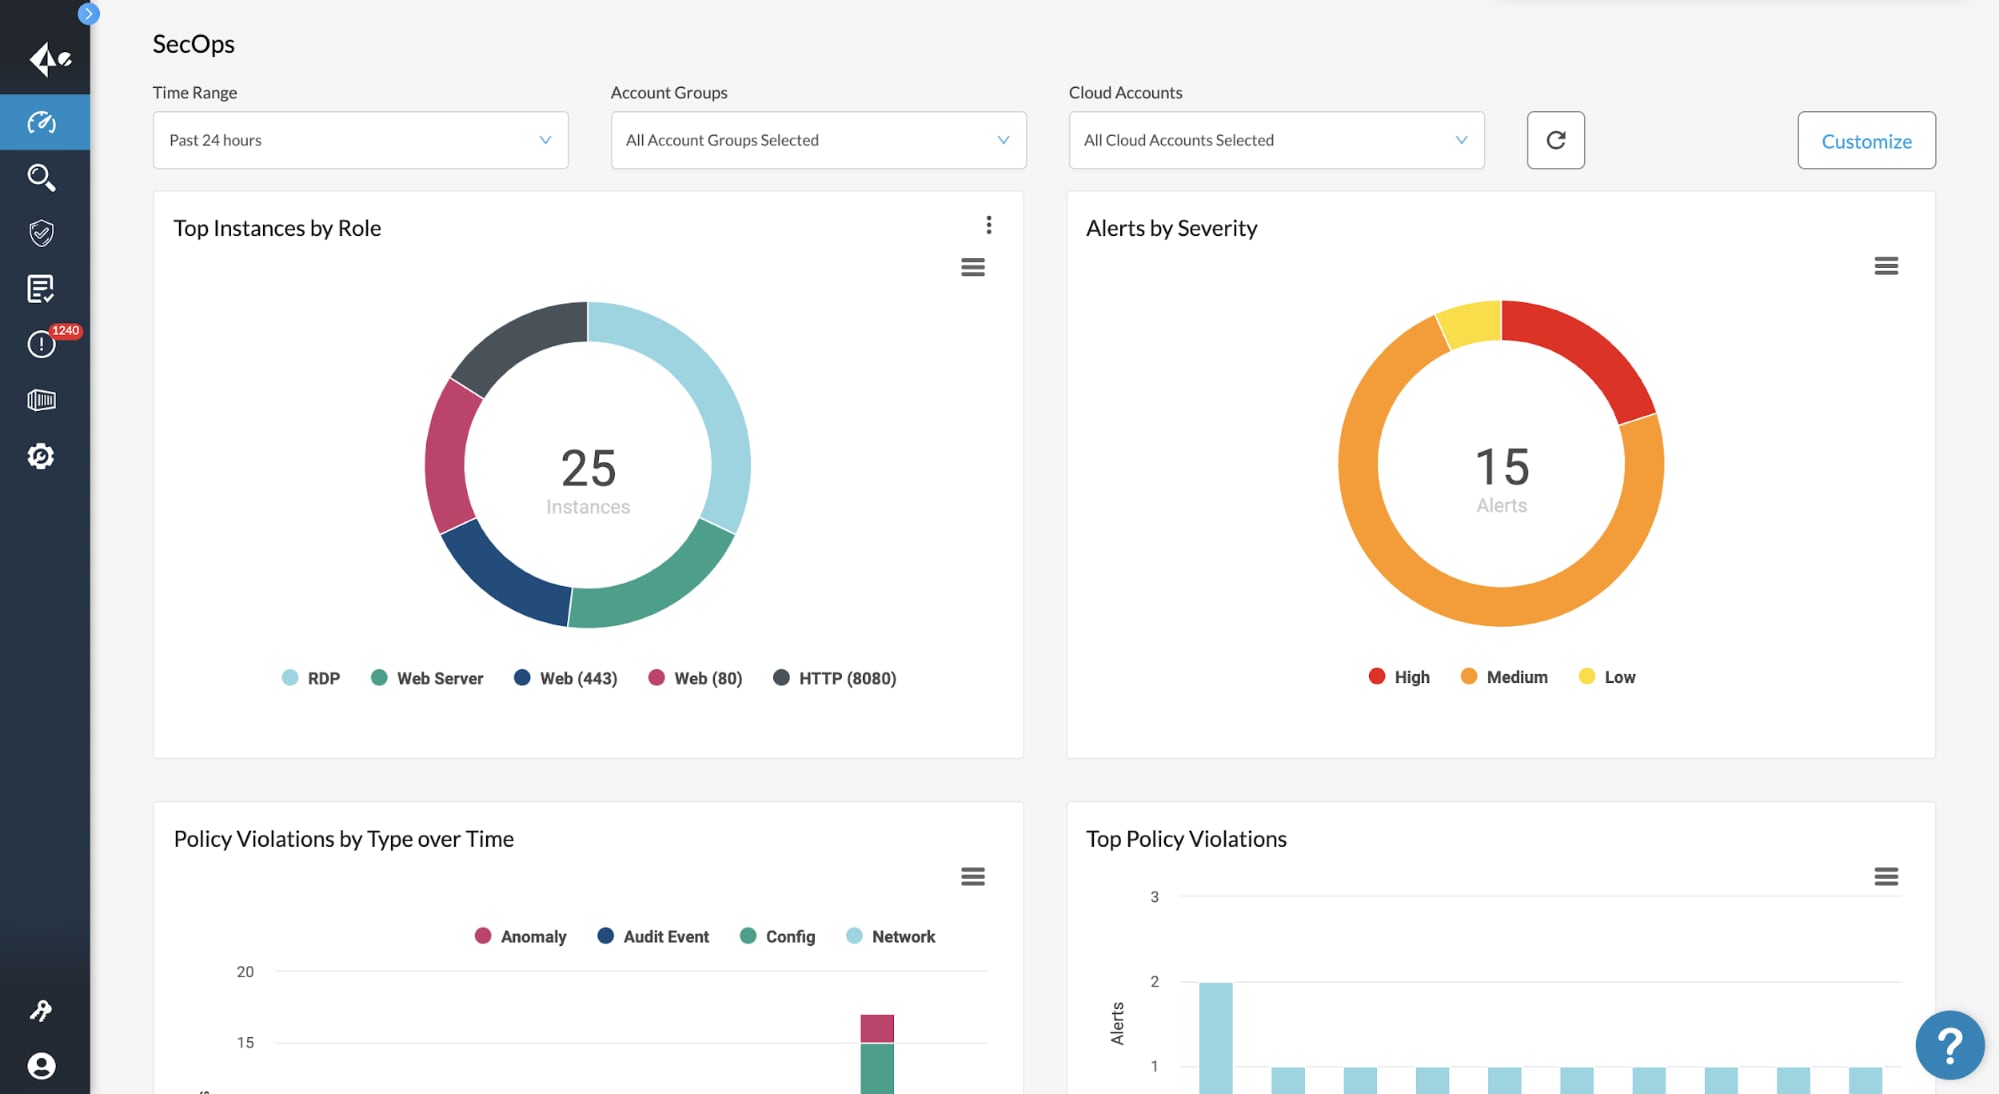Click the "Top Instances by Role" widget title
This screenshot has width=1999, height=1094.
277,228
